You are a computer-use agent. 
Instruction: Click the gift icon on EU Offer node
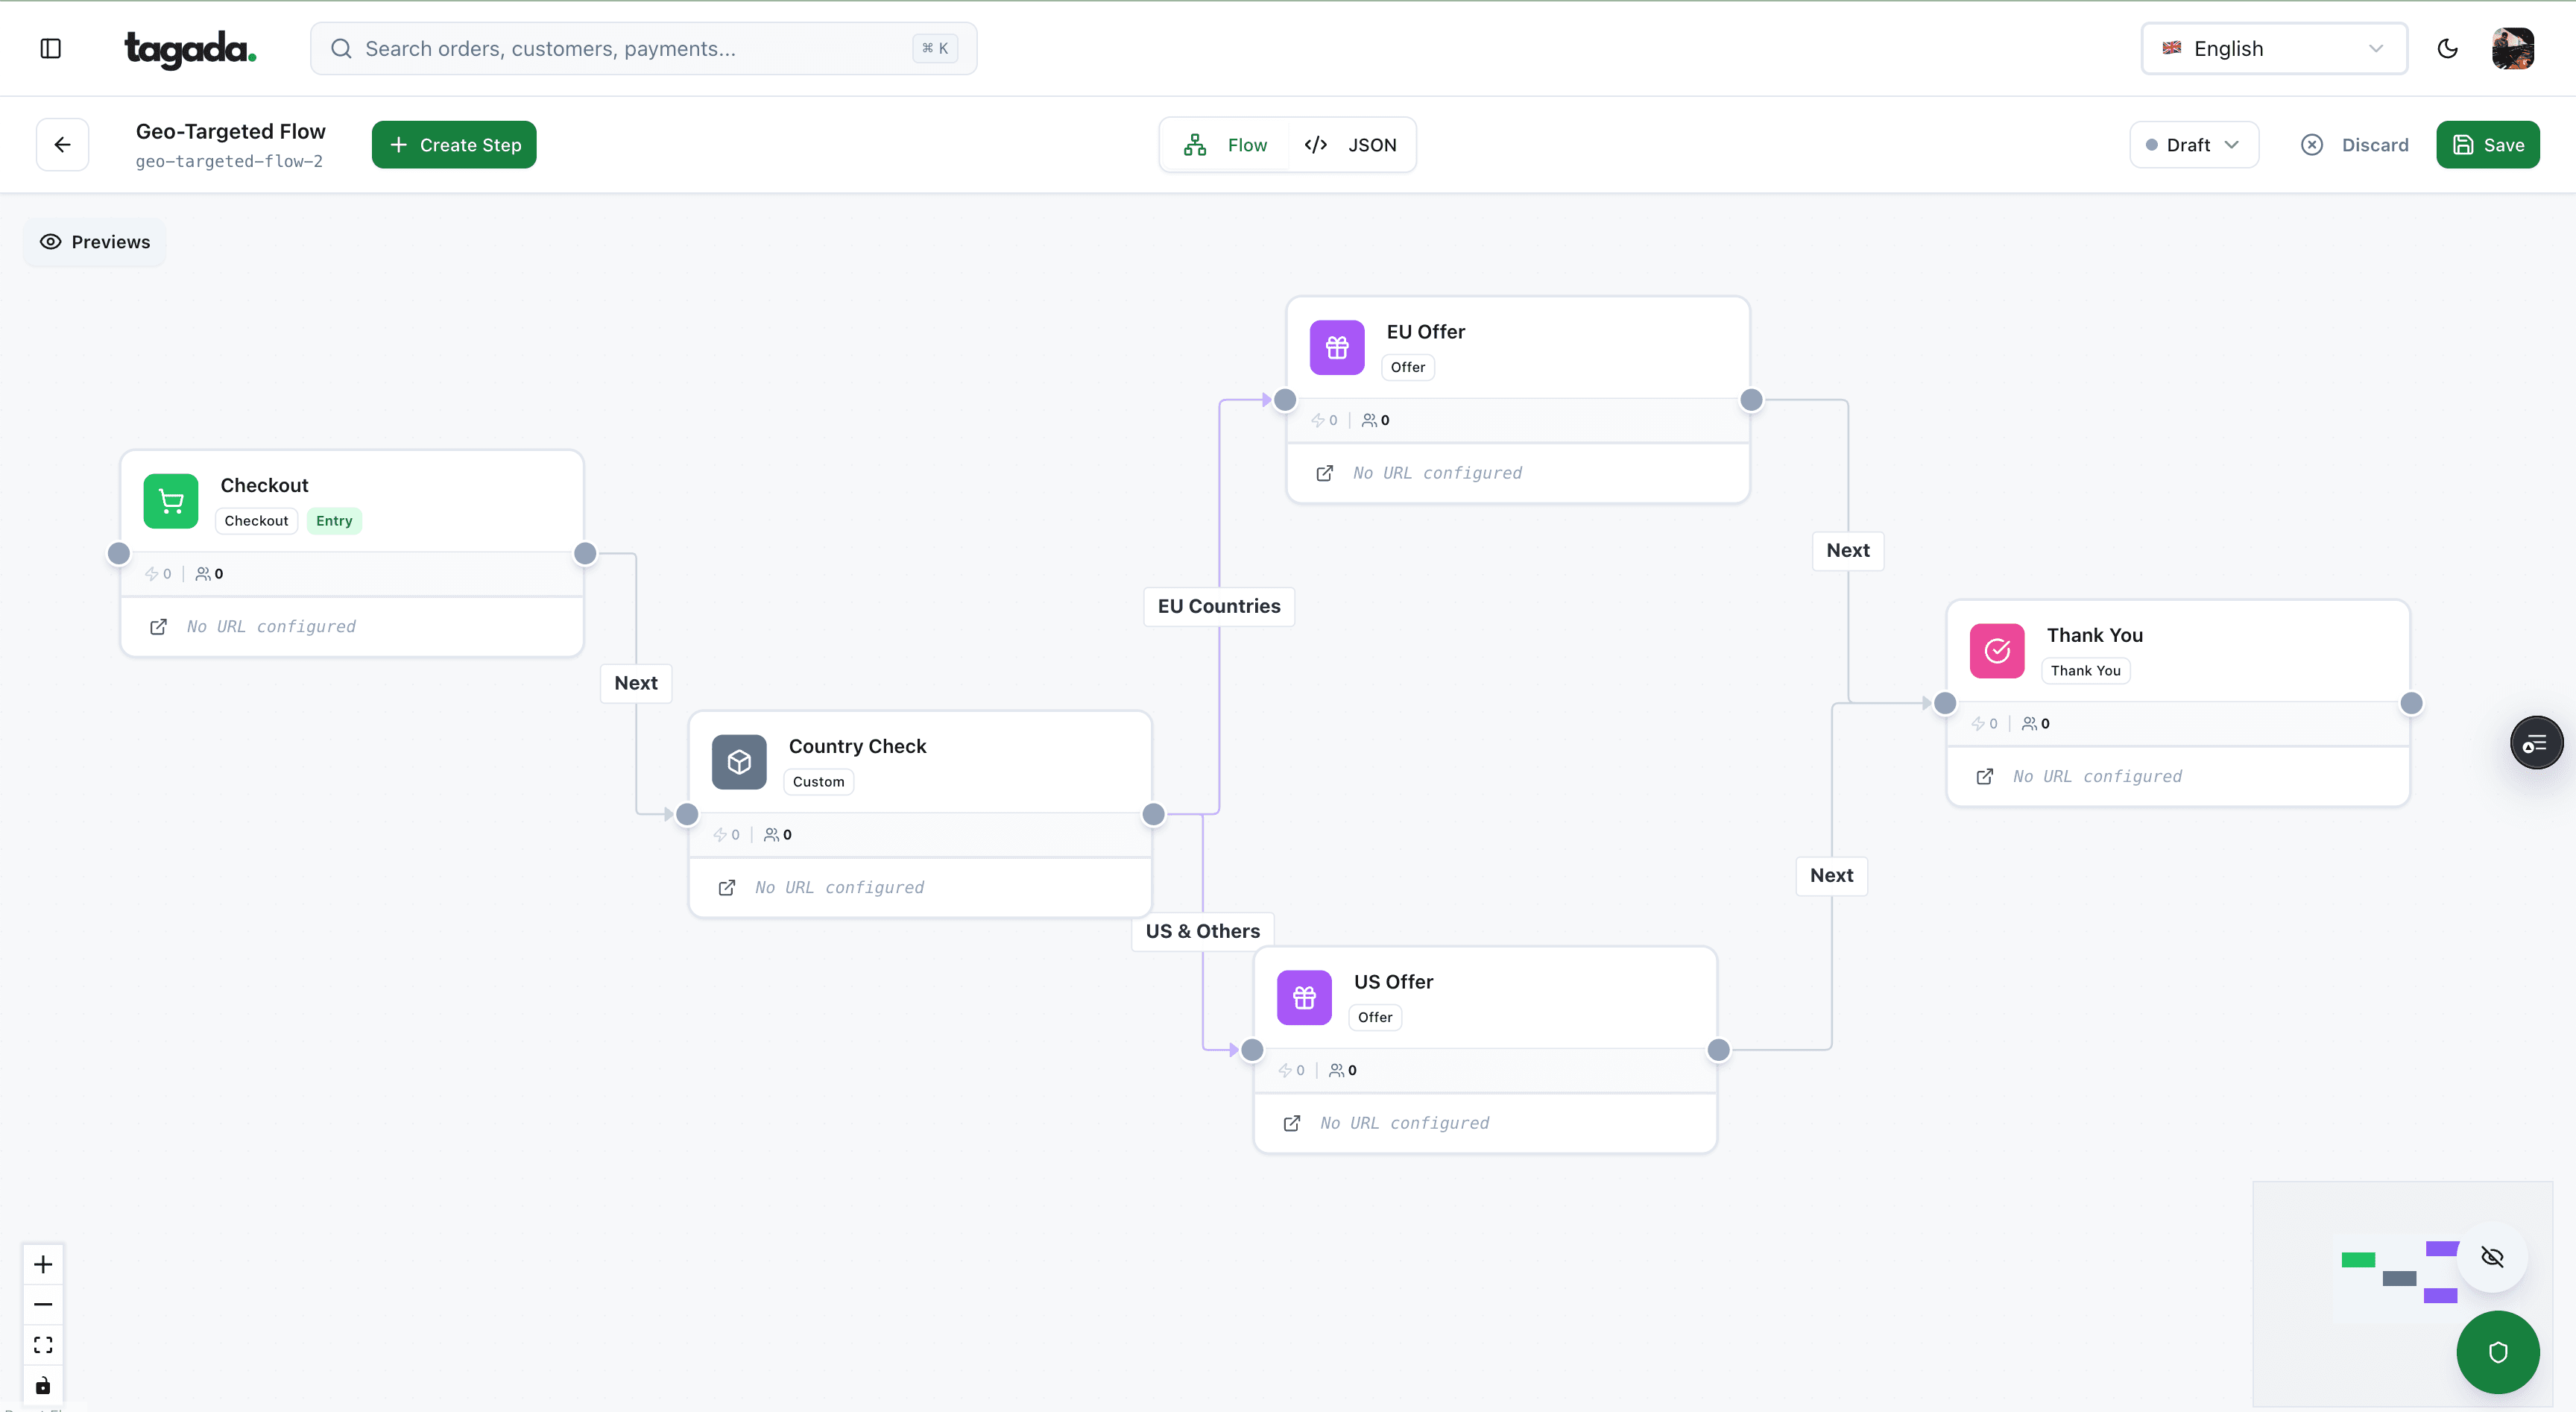1336,347
